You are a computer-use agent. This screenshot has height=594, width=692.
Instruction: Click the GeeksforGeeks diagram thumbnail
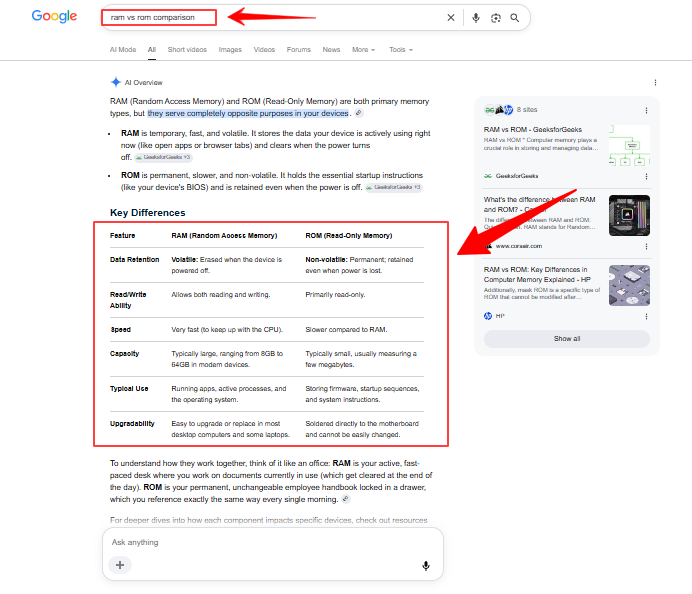[x=629, y=146]
